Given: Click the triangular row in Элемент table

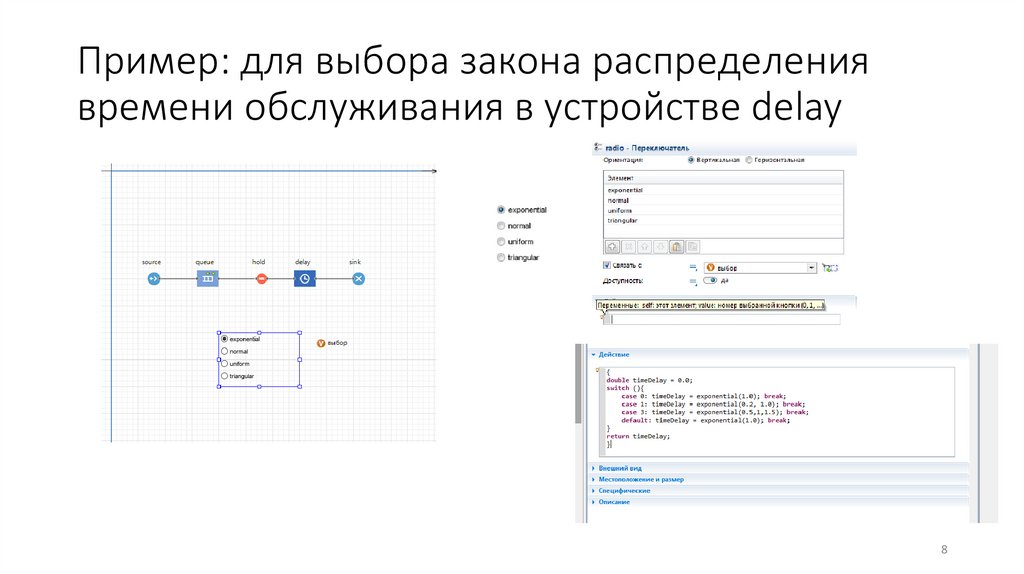Looking at the screenshot, I should [x=723, y=221].
